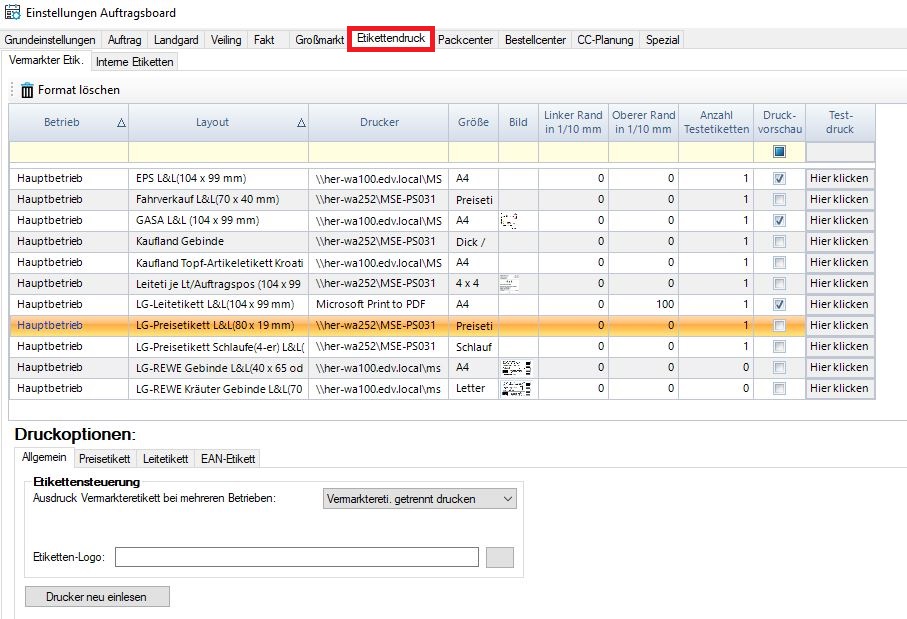Click the Betrieb column sort arrow
The width and height of the screenshot is (907, 619).
point(121,123)
